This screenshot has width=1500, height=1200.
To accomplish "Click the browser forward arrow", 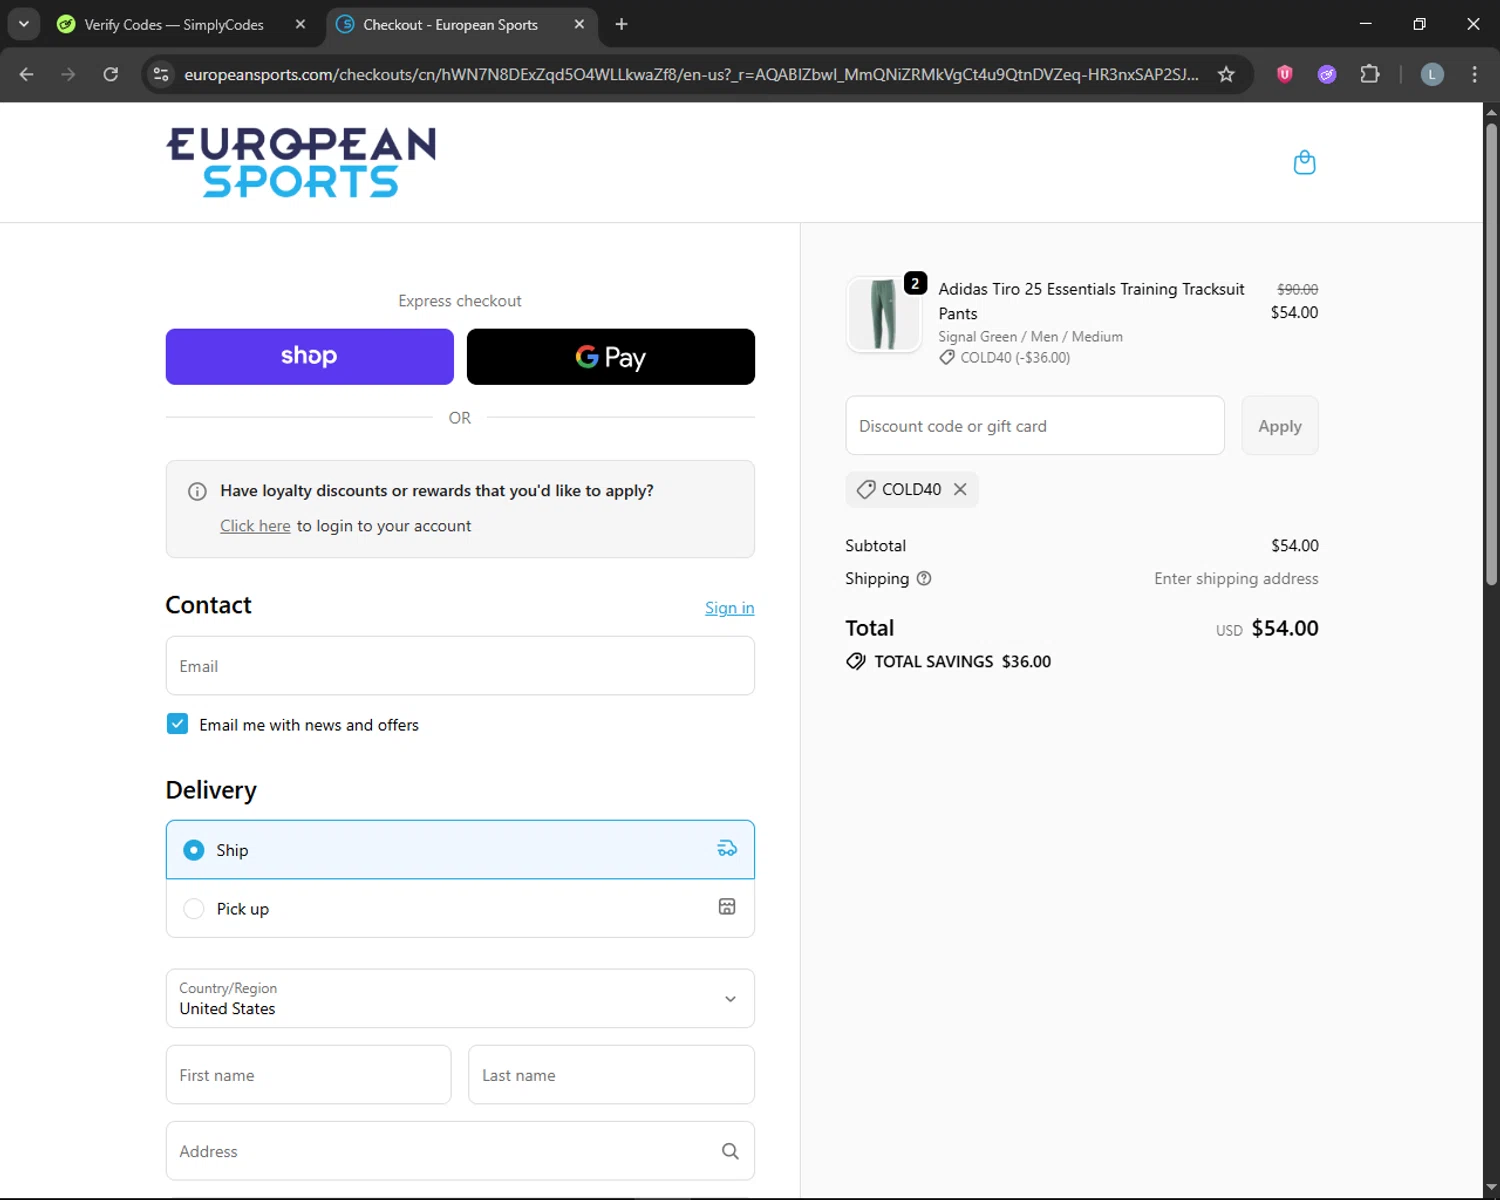I will (x=68, y=74).
